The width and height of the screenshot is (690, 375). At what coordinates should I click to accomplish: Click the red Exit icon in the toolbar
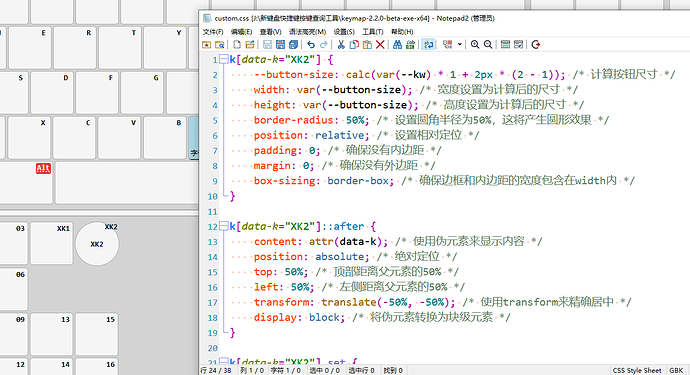click(536, 44)
